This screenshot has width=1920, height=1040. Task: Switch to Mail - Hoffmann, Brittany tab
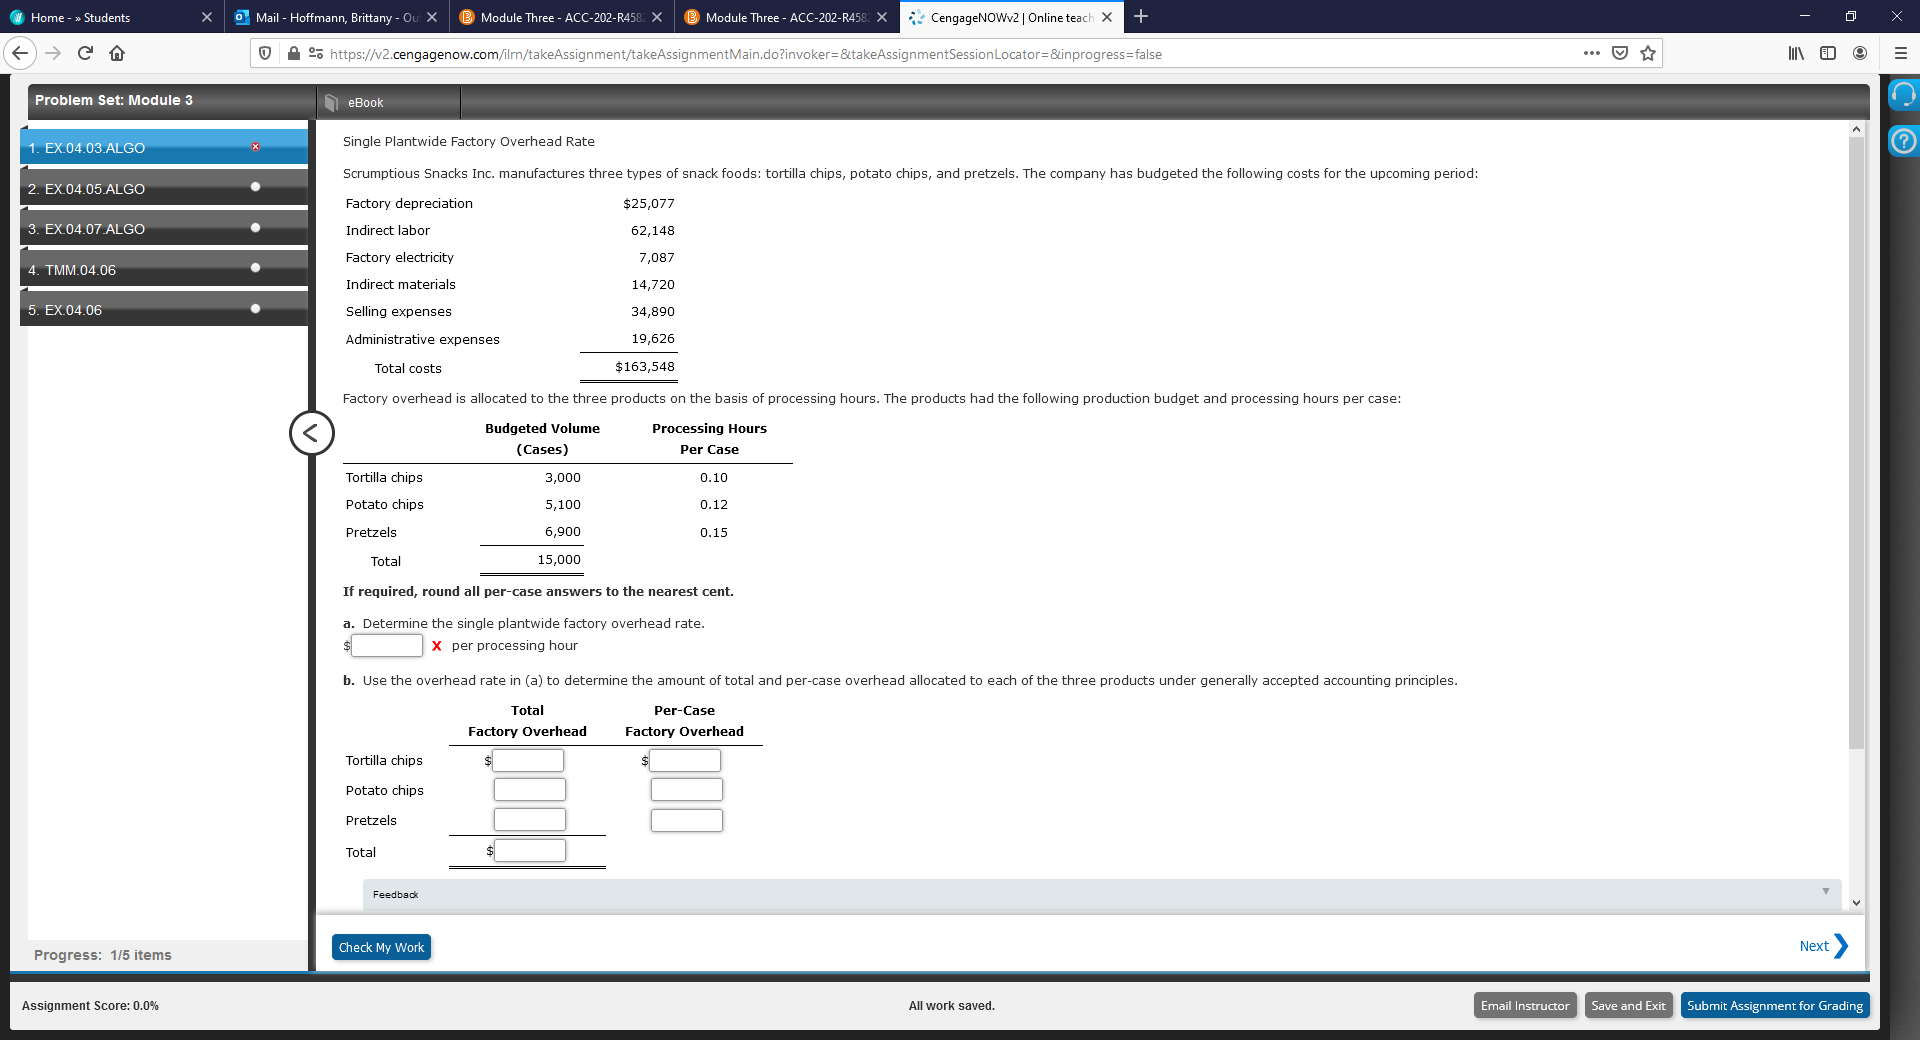click(x=337, y=17)
